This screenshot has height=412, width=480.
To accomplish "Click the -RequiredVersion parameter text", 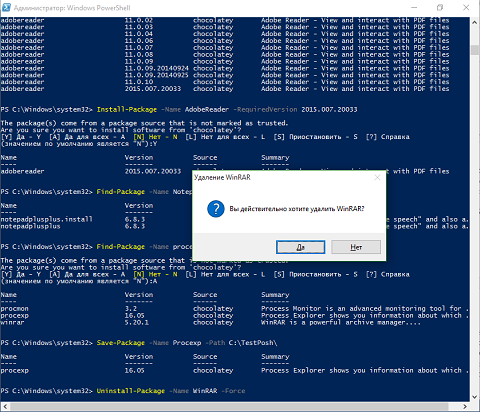I will 265,109.
